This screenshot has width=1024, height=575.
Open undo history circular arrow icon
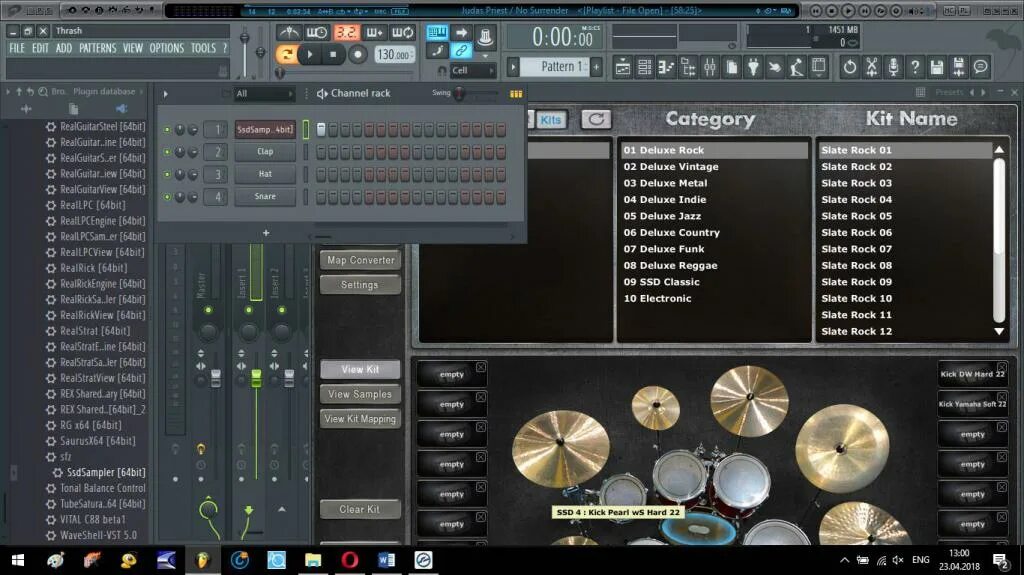(x=850, y=67)
